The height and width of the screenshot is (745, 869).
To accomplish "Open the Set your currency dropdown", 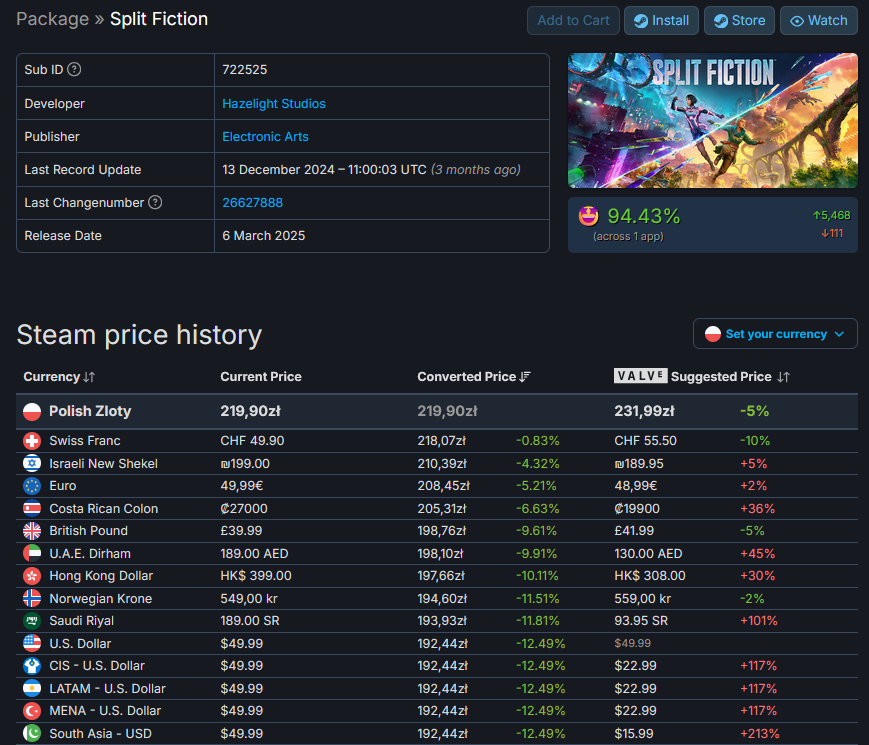I will 775,334.
